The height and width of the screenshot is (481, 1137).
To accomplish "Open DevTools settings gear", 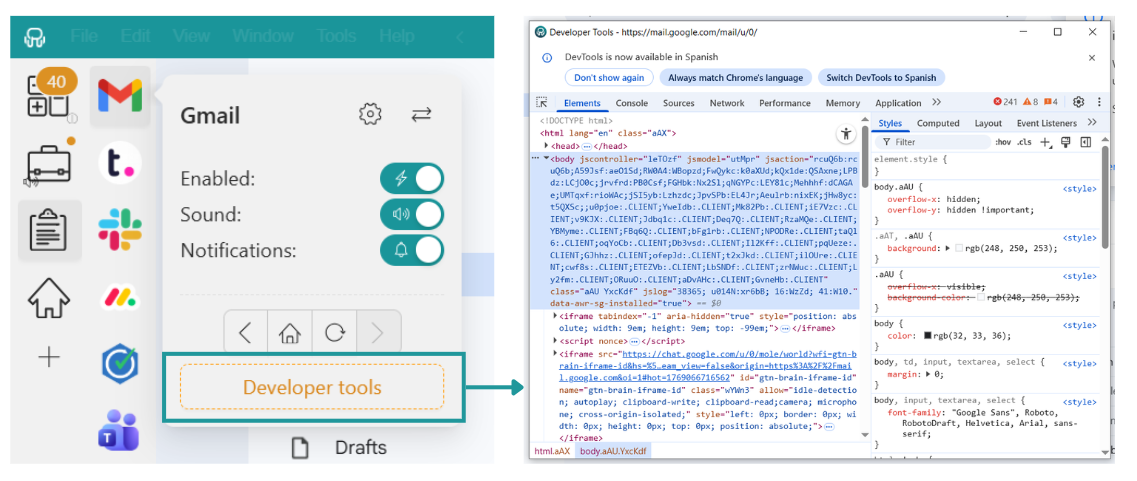I will click(1078, 102).
